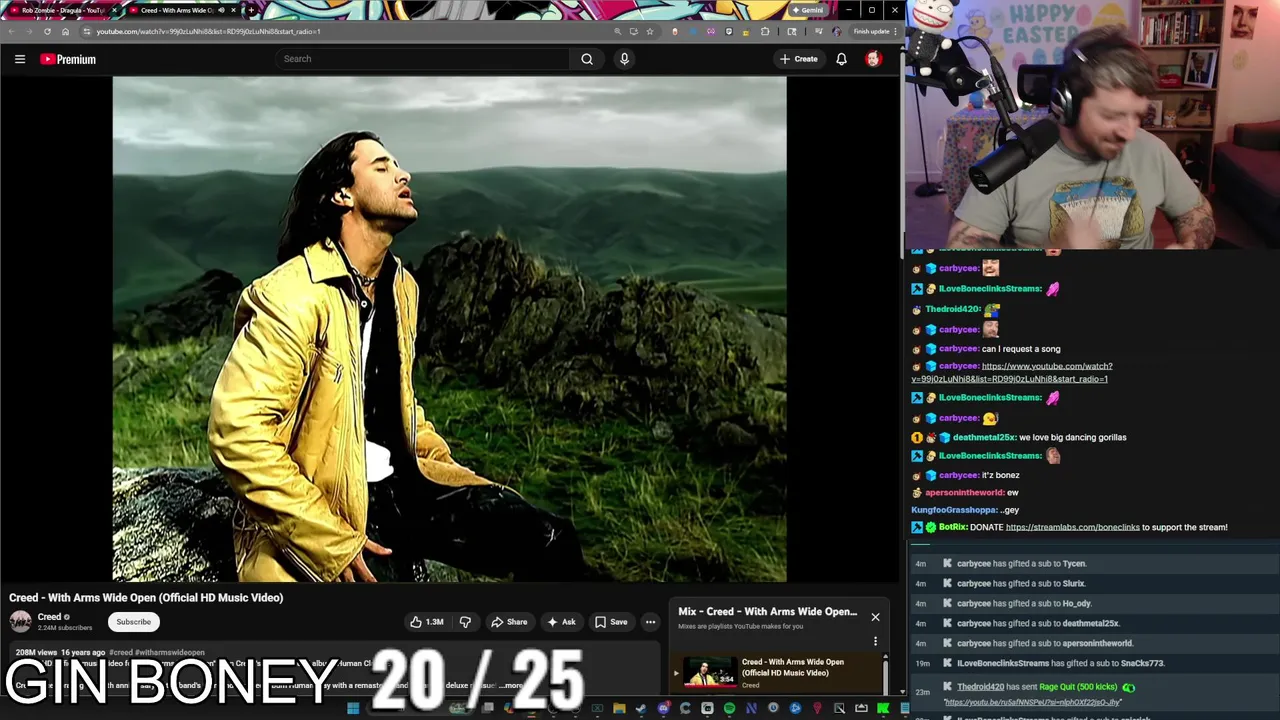
Task: Open Discord from the taskbar
Action: [663, 709]
